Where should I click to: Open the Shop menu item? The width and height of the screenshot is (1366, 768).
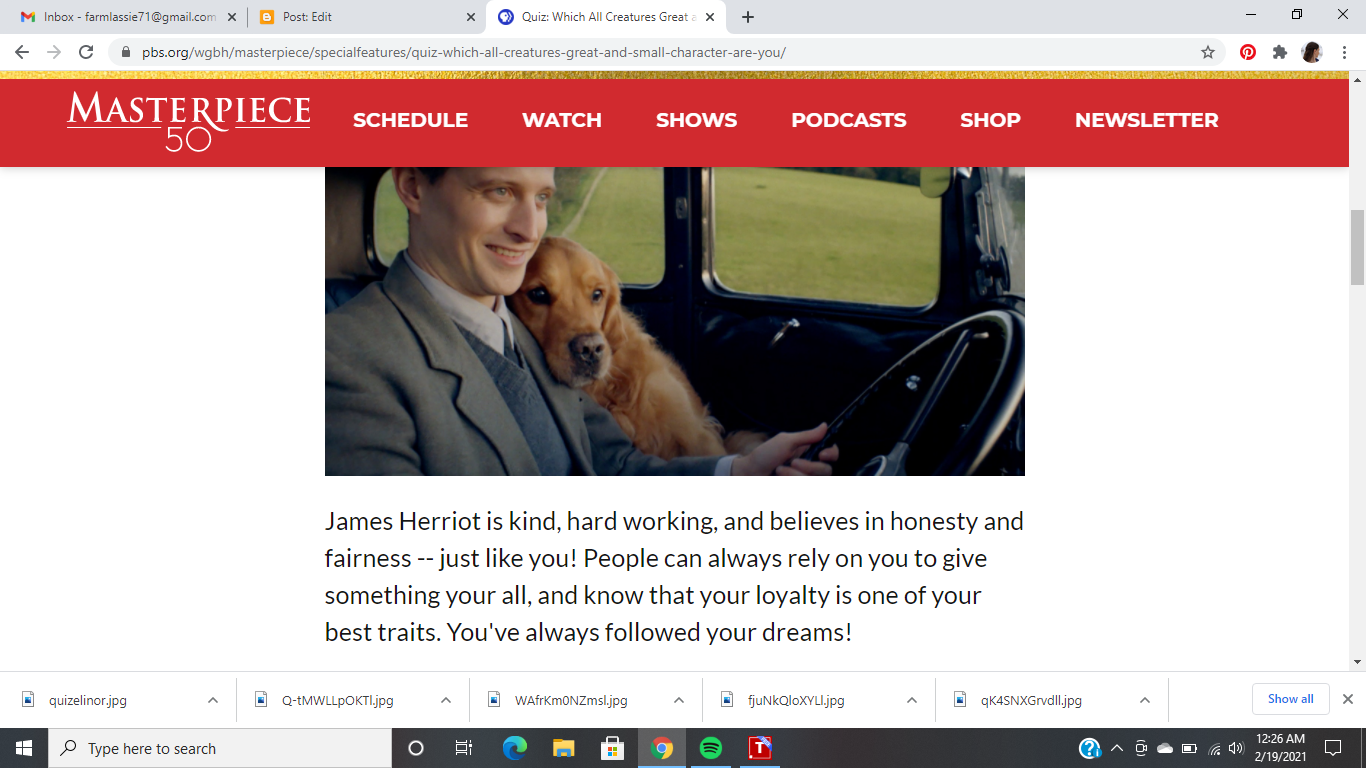tap(990, 120)
